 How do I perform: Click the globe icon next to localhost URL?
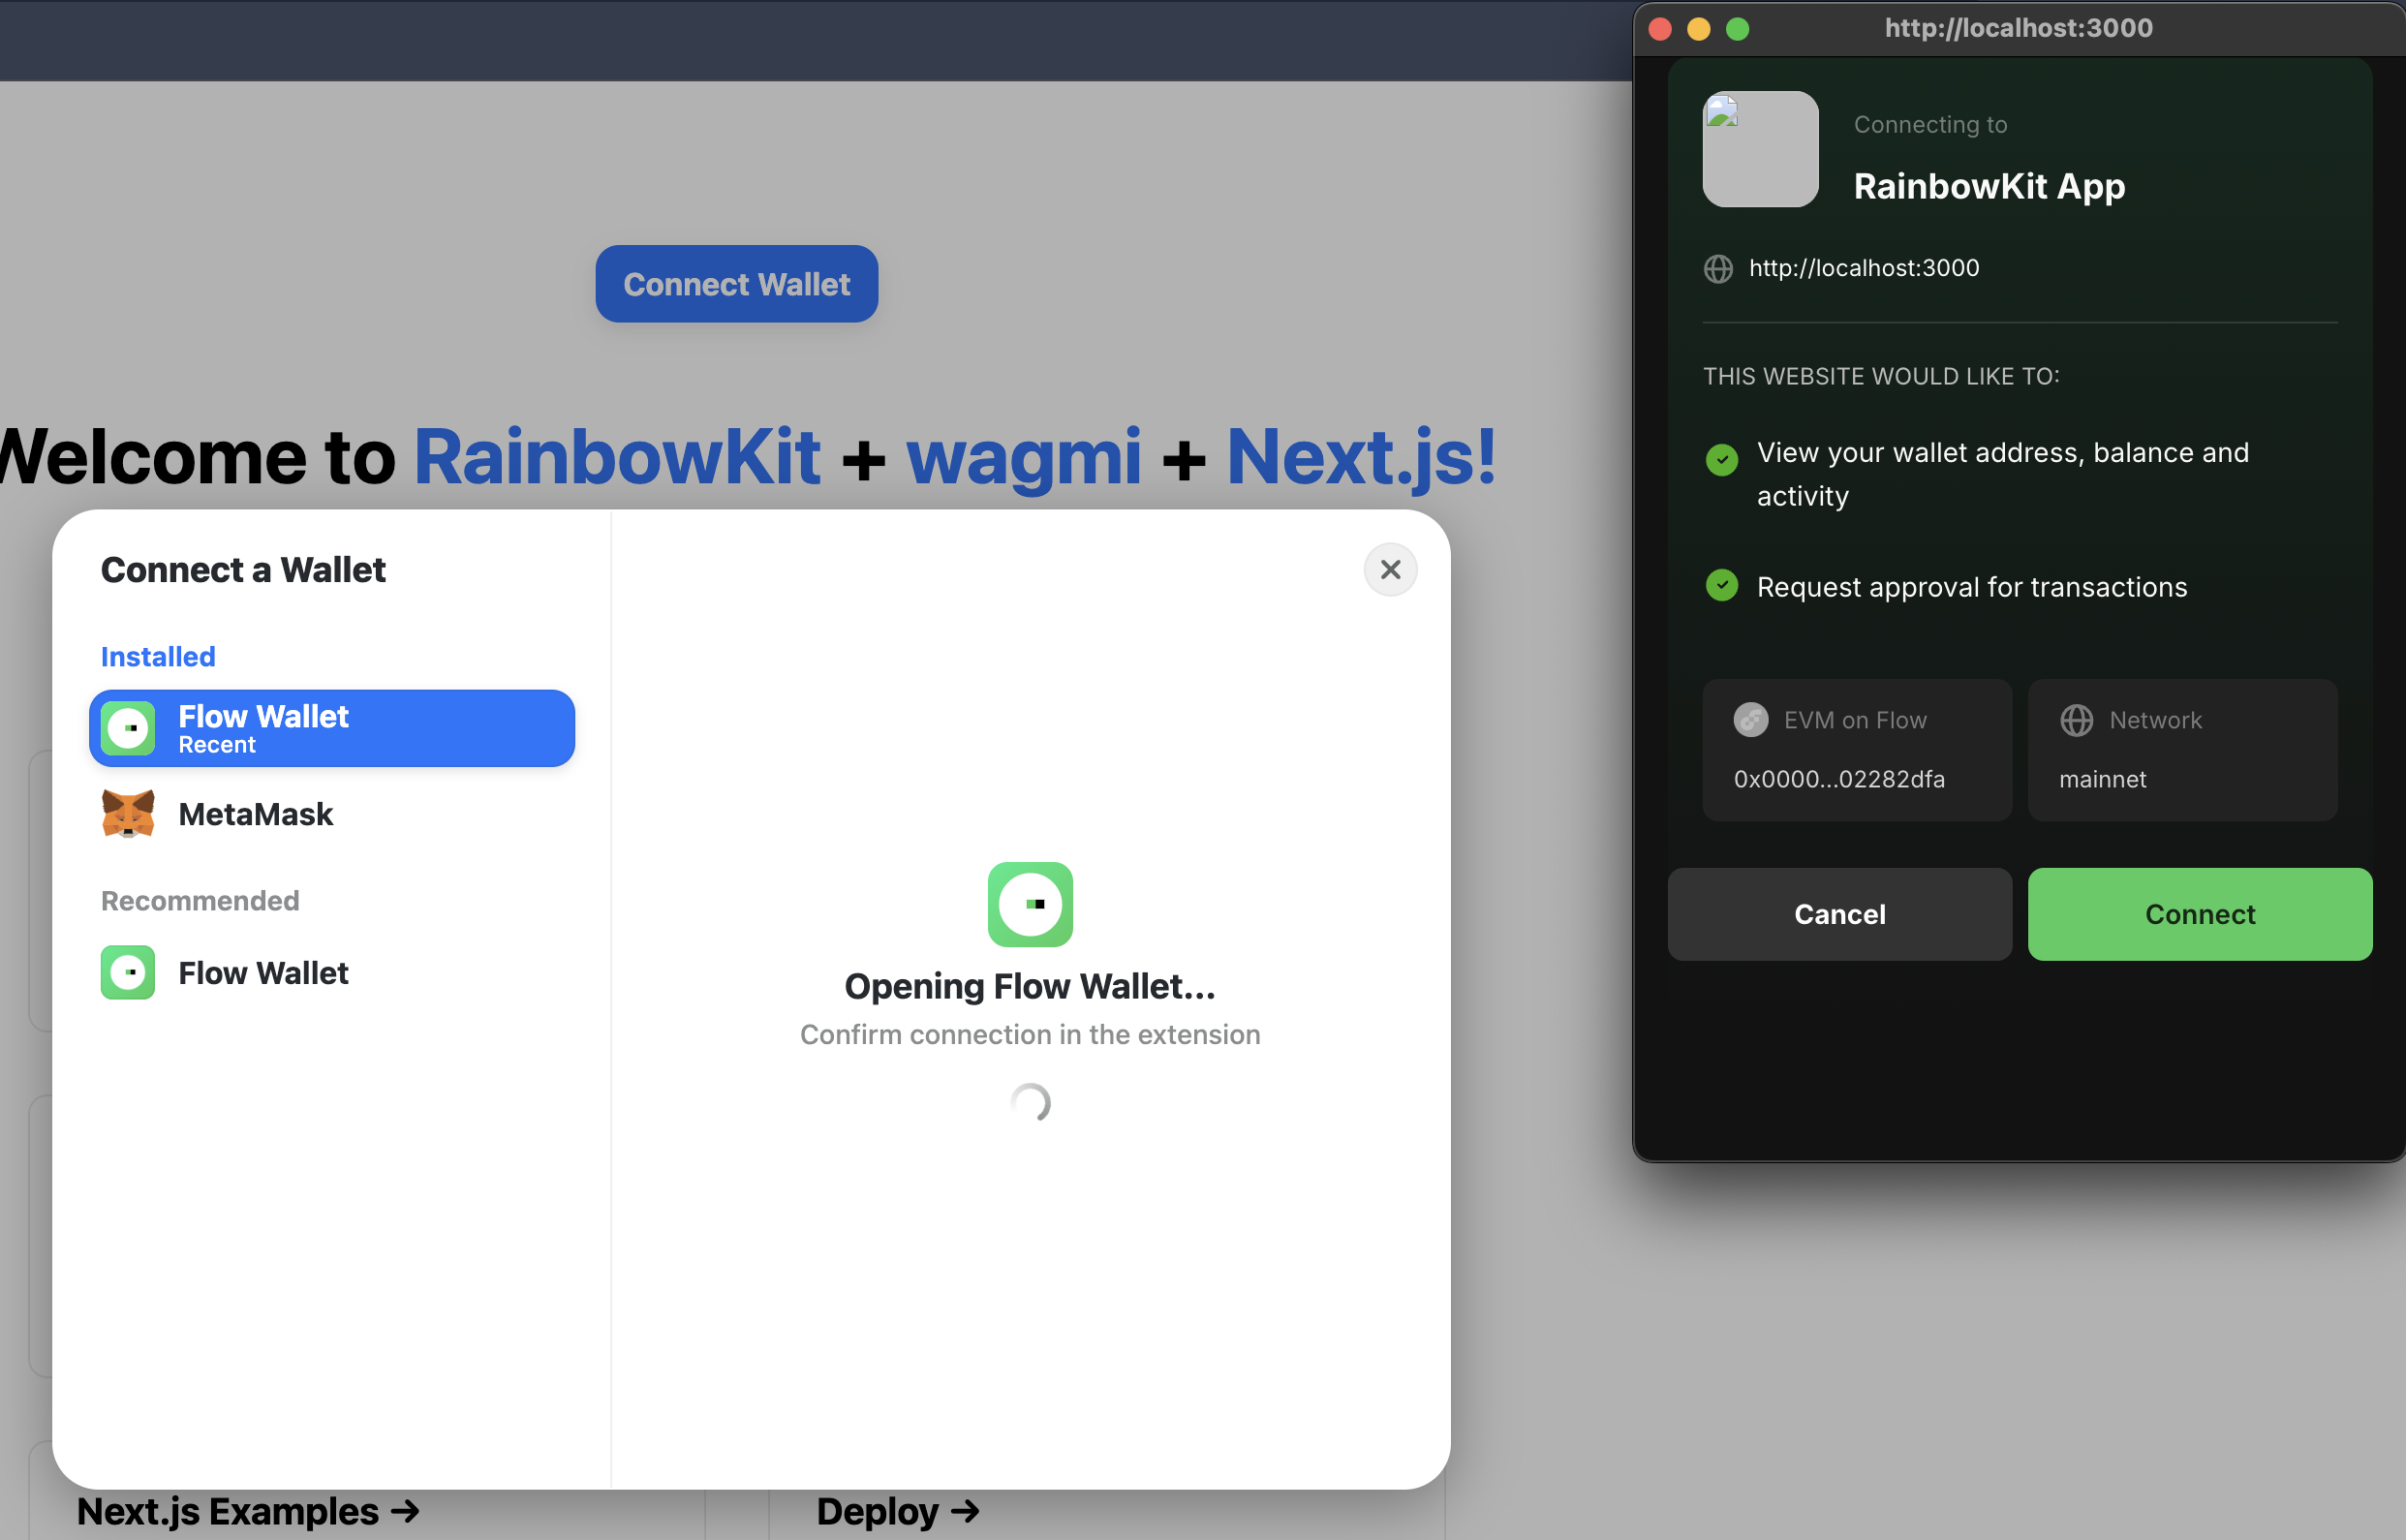[x=1718, y=268]
